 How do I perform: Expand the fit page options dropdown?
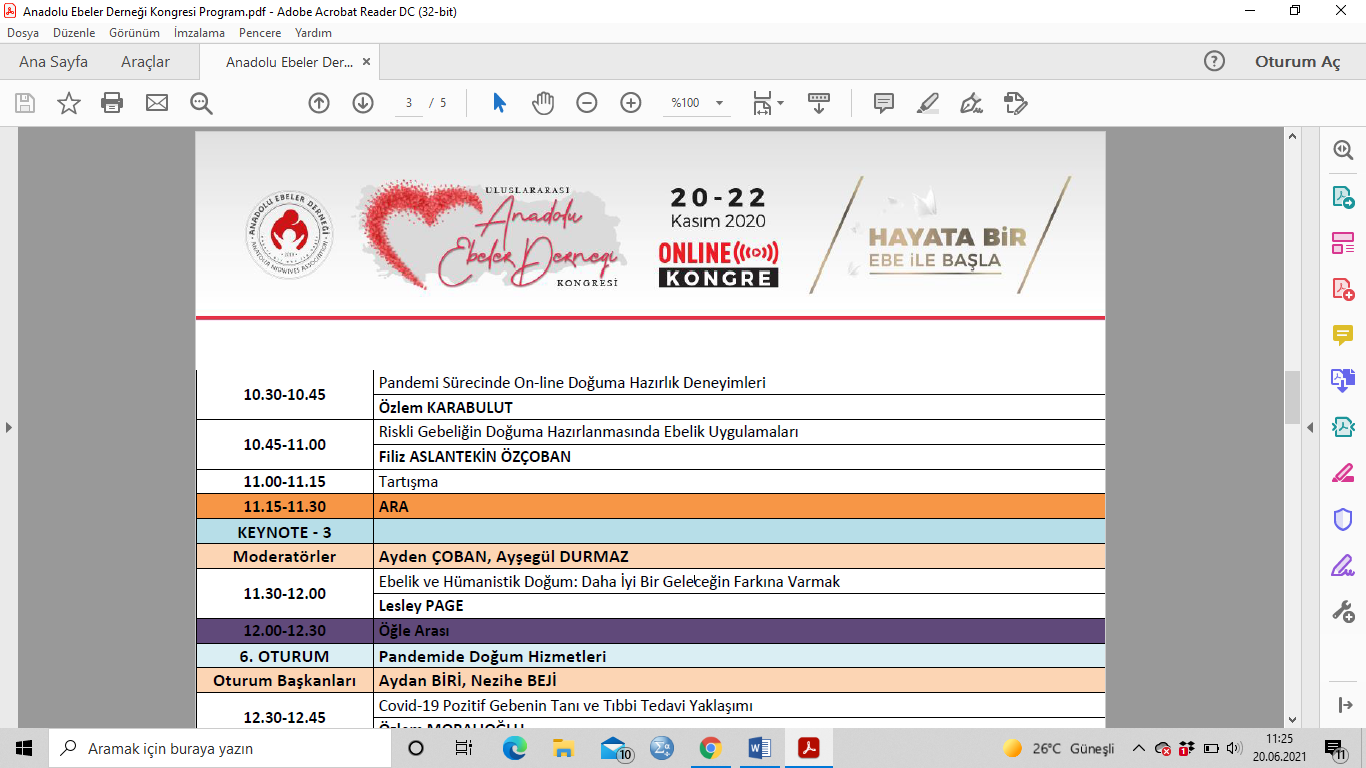click(x=780, y=103)
